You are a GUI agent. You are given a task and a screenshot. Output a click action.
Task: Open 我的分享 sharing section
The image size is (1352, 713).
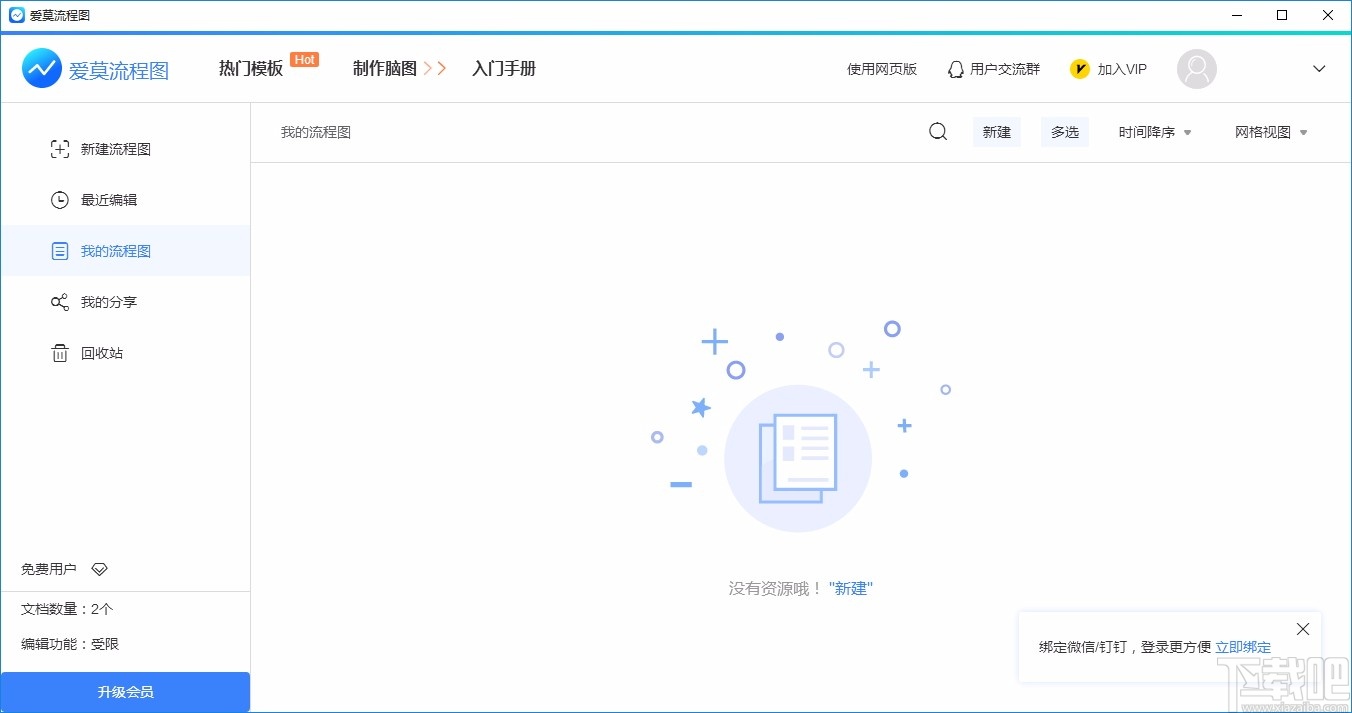coord(60,301)
